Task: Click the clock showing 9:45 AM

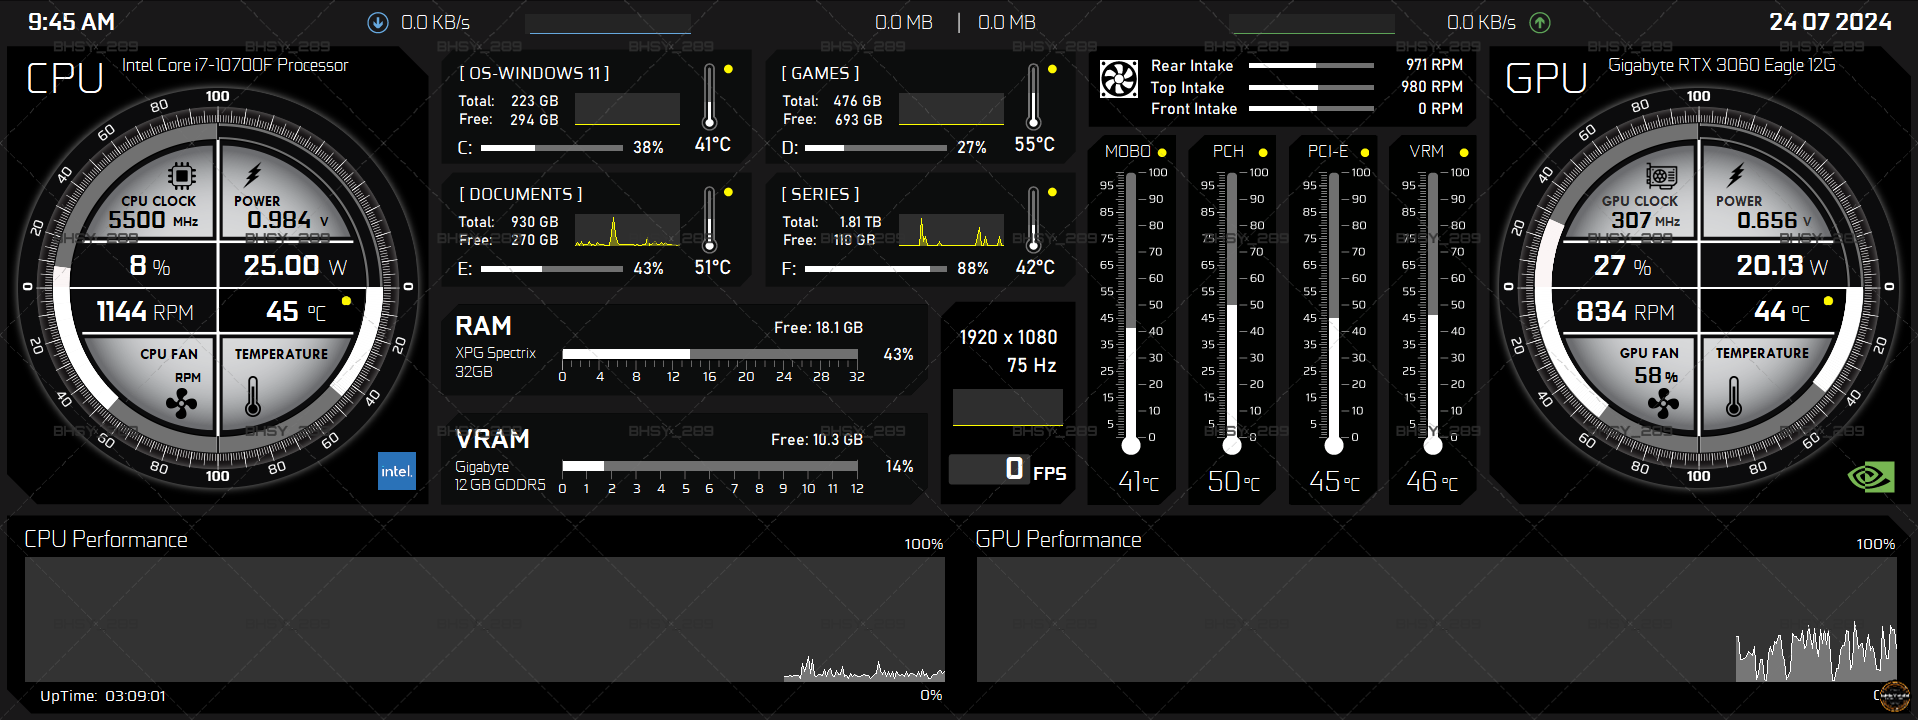Action: pyautogui.click(x=71, y=22)
